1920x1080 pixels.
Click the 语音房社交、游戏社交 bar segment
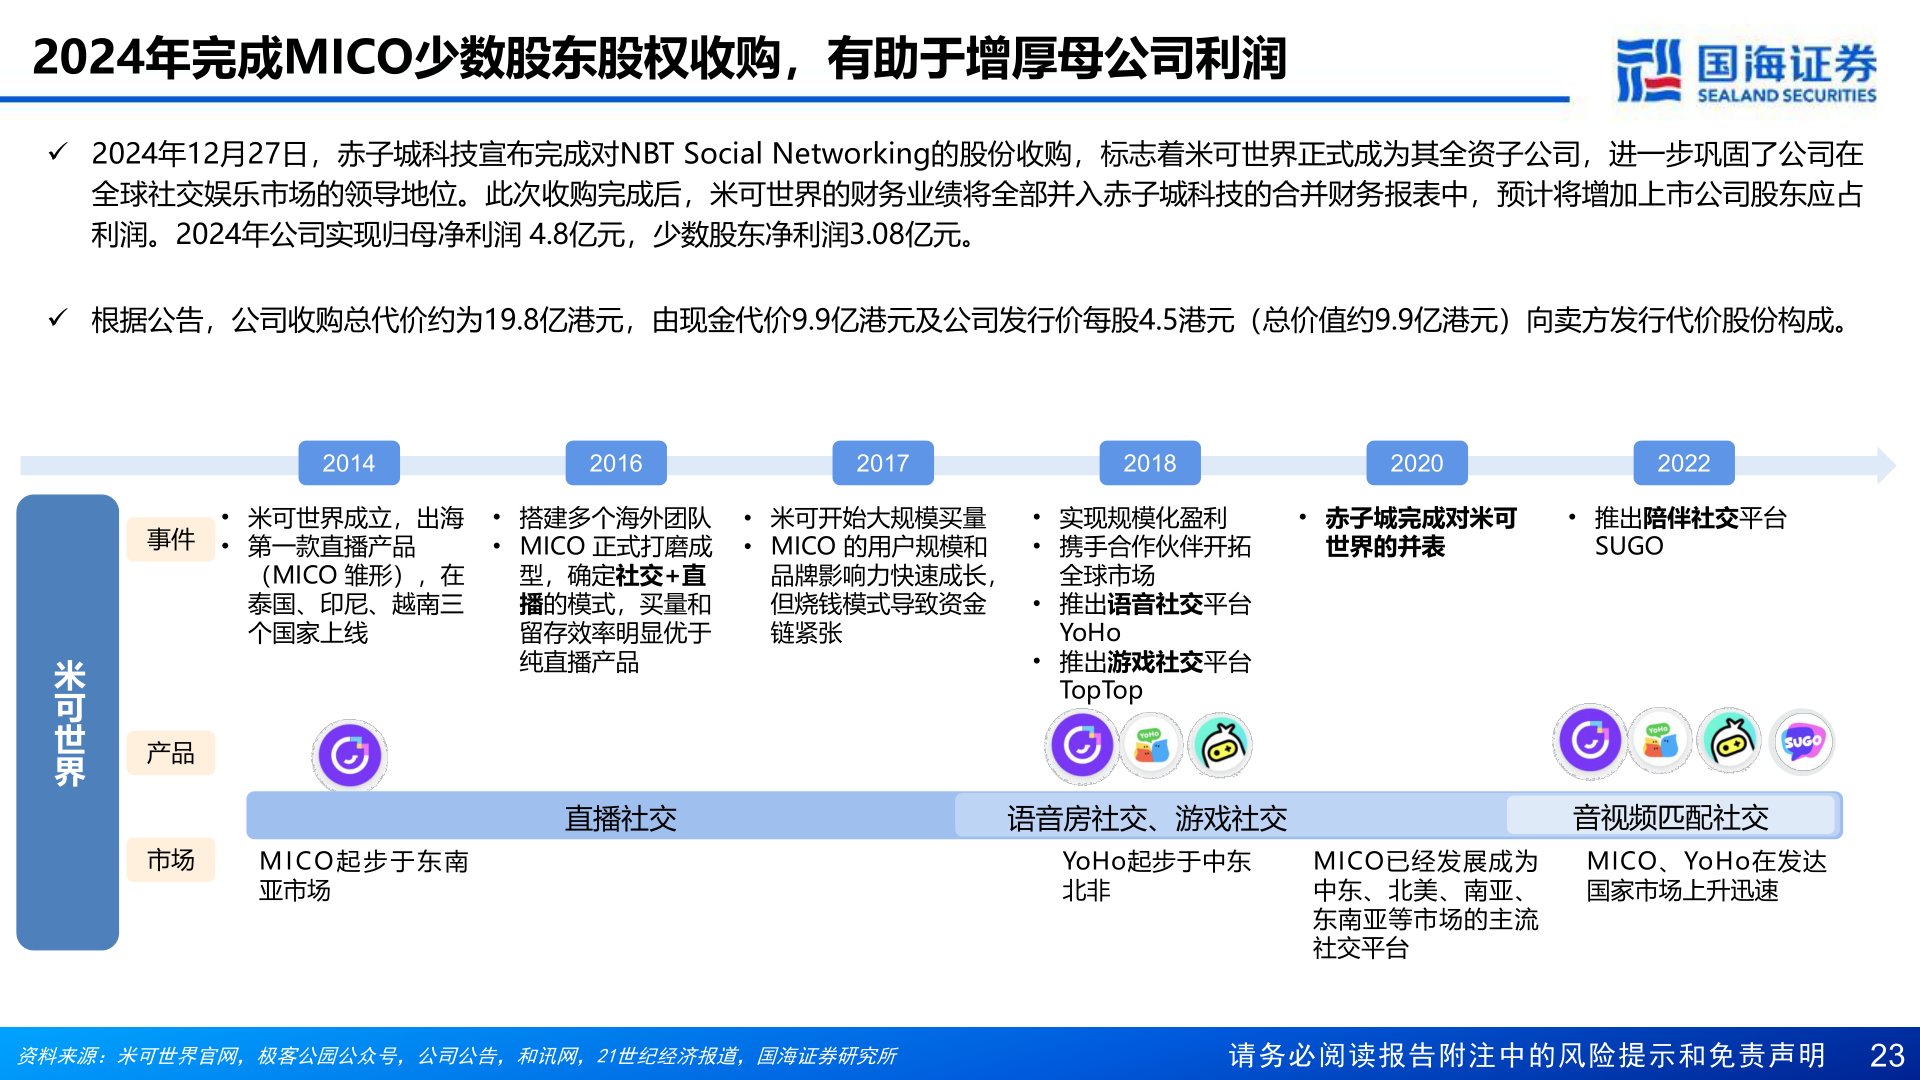click(1146, 818)
